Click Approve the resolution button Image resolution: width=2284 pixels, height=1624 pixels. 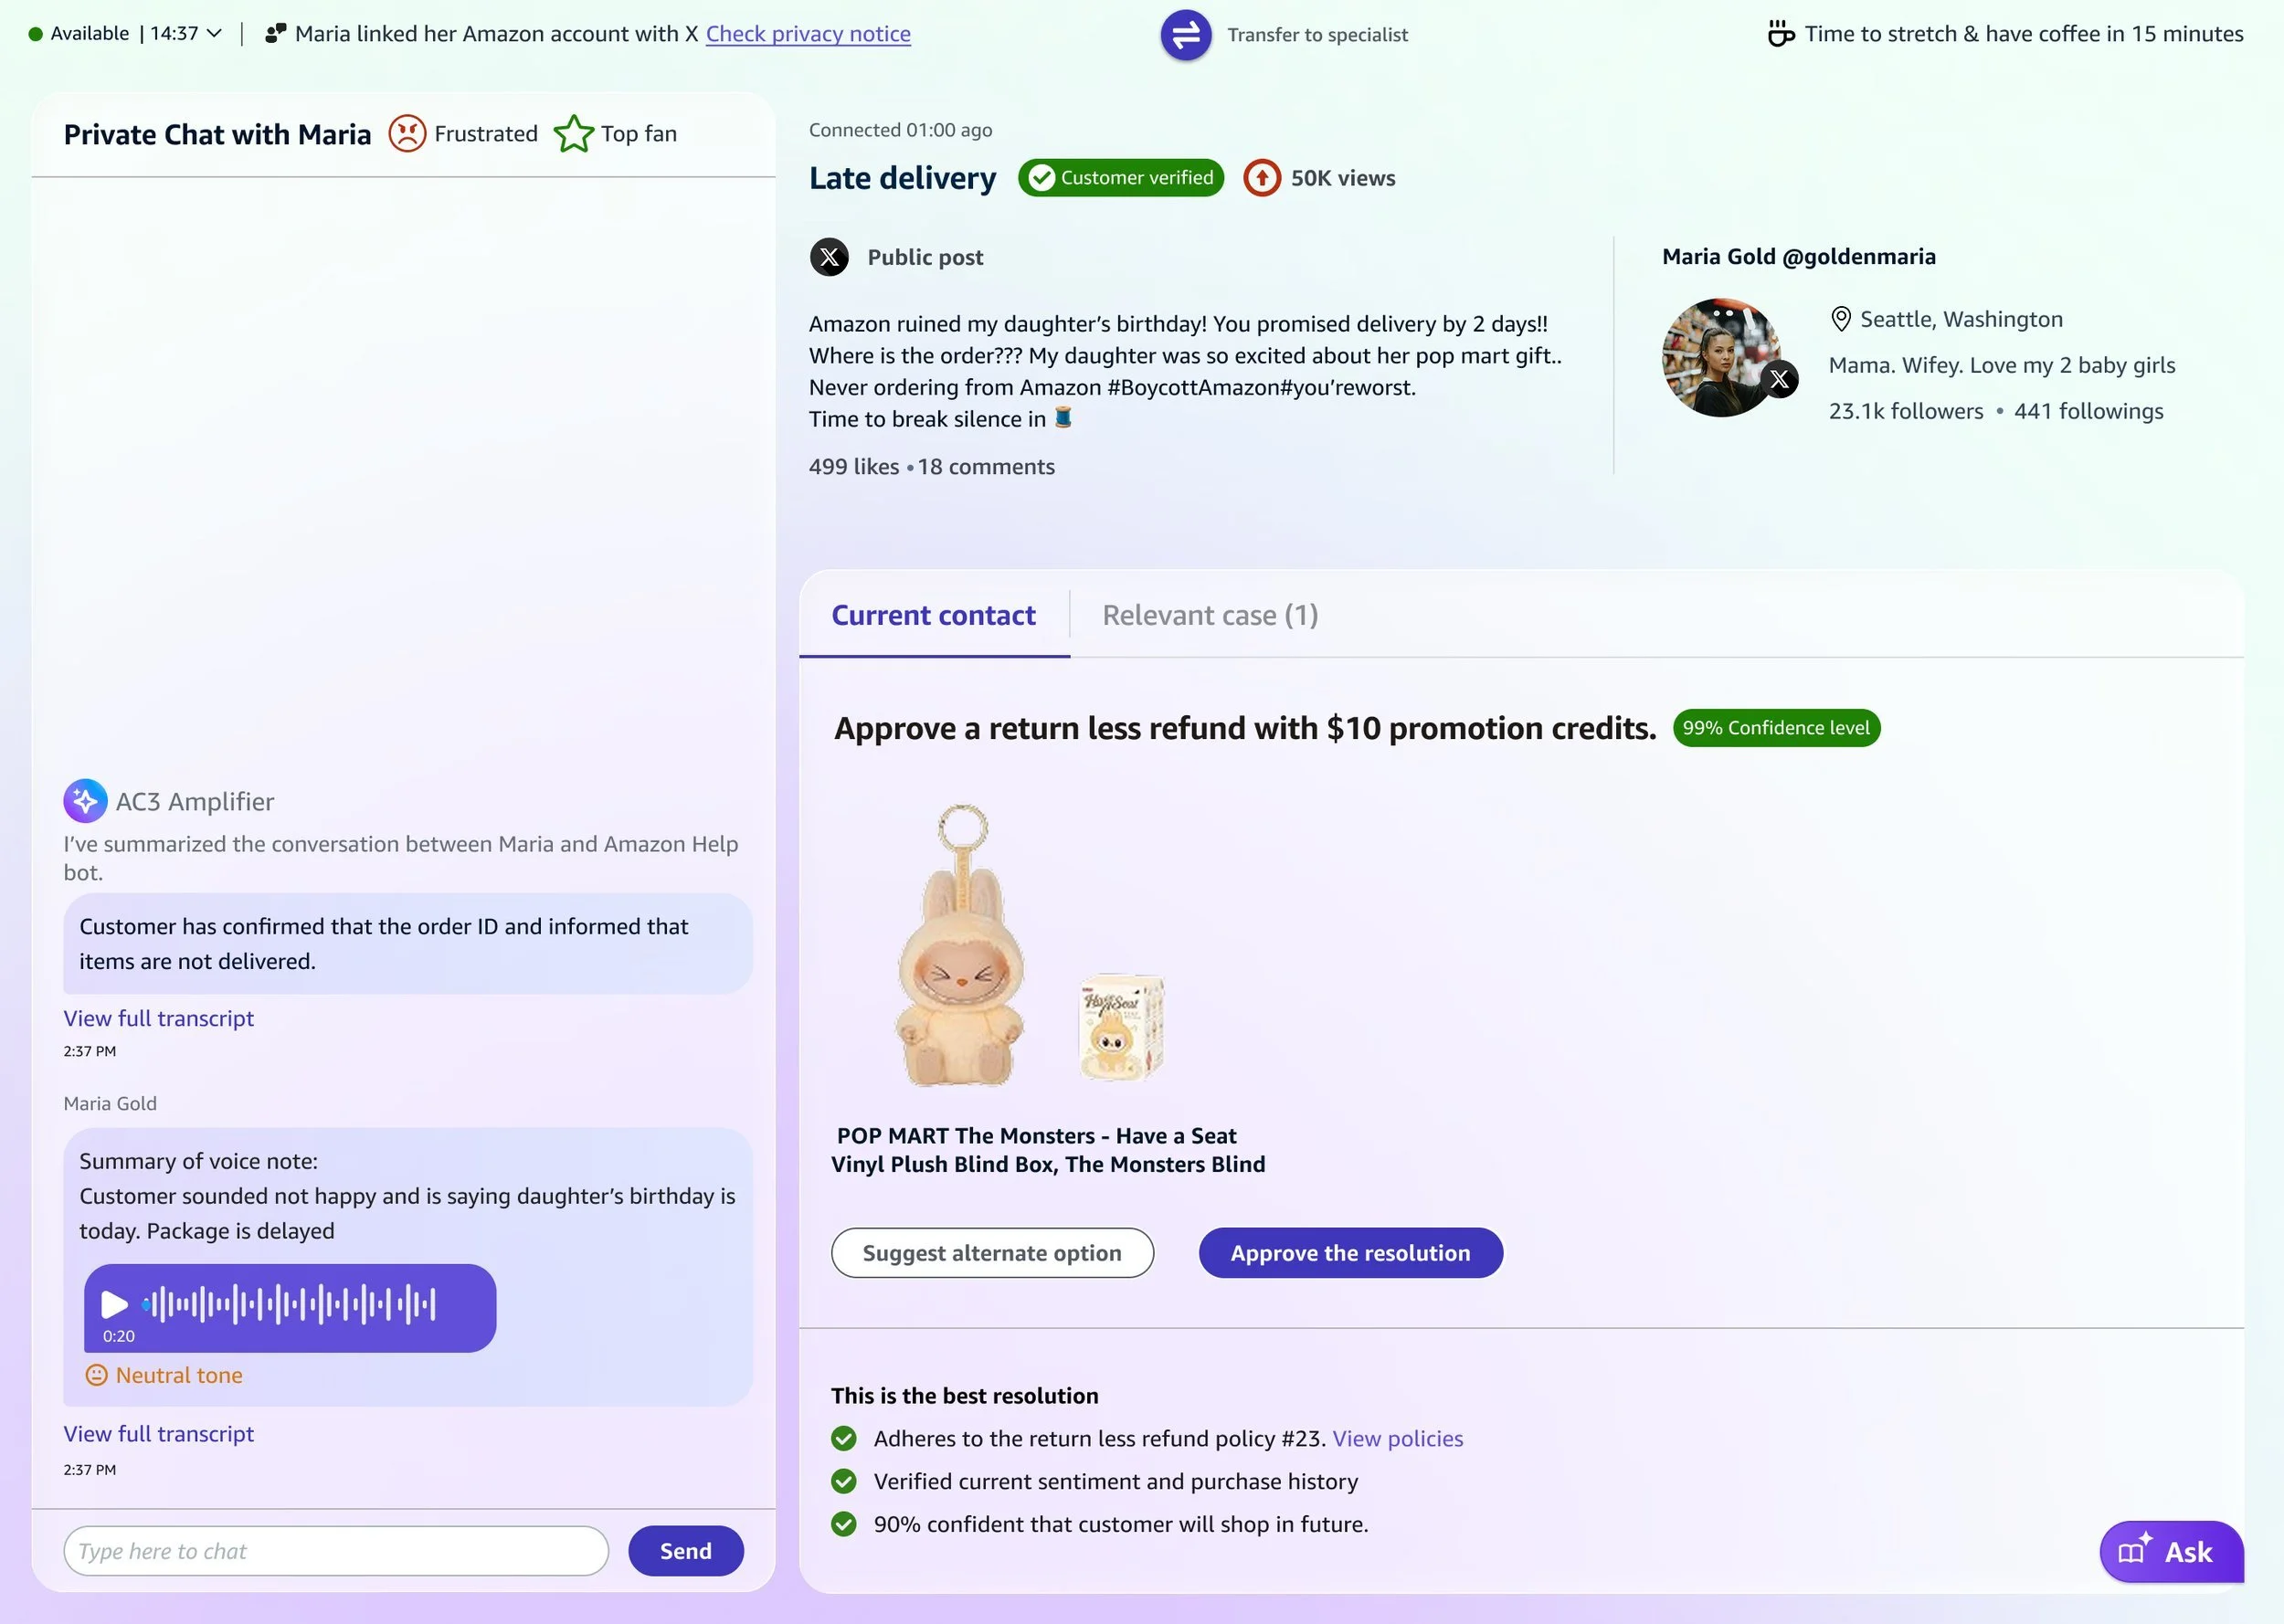1350,1253
